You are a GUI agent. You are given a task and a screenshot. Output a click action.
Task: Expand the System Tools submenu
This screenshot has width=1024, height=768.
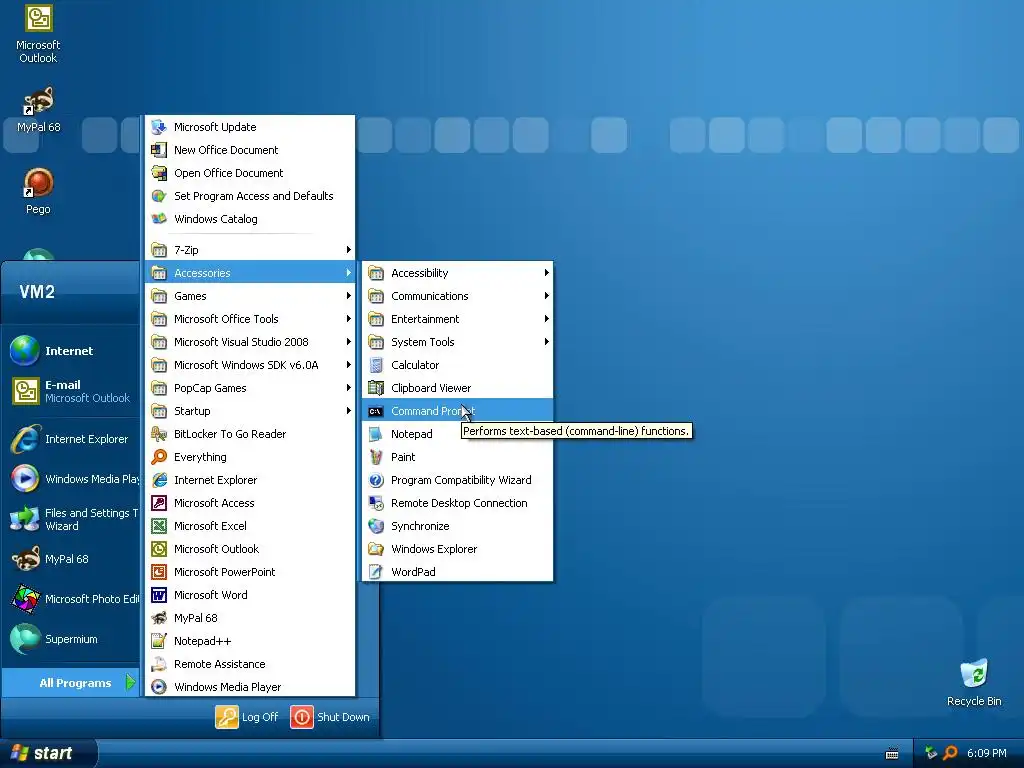tap(457, 342)
